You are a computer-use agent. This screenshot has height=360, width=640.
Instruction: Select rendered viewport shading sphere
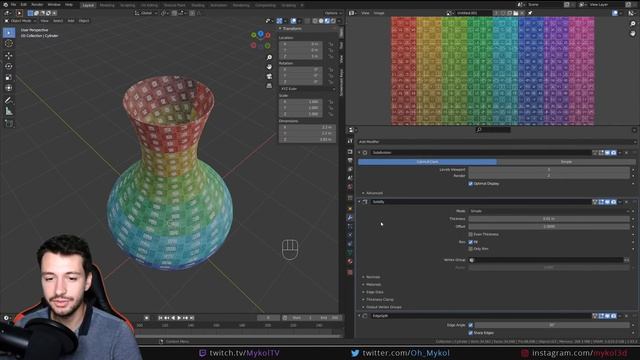pos(333,20)
